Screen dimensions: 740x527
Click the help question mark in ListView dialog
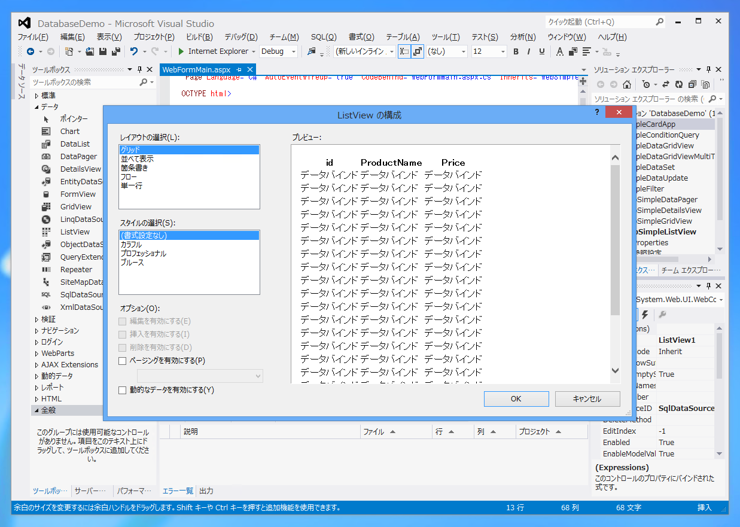tap(597, 112)
